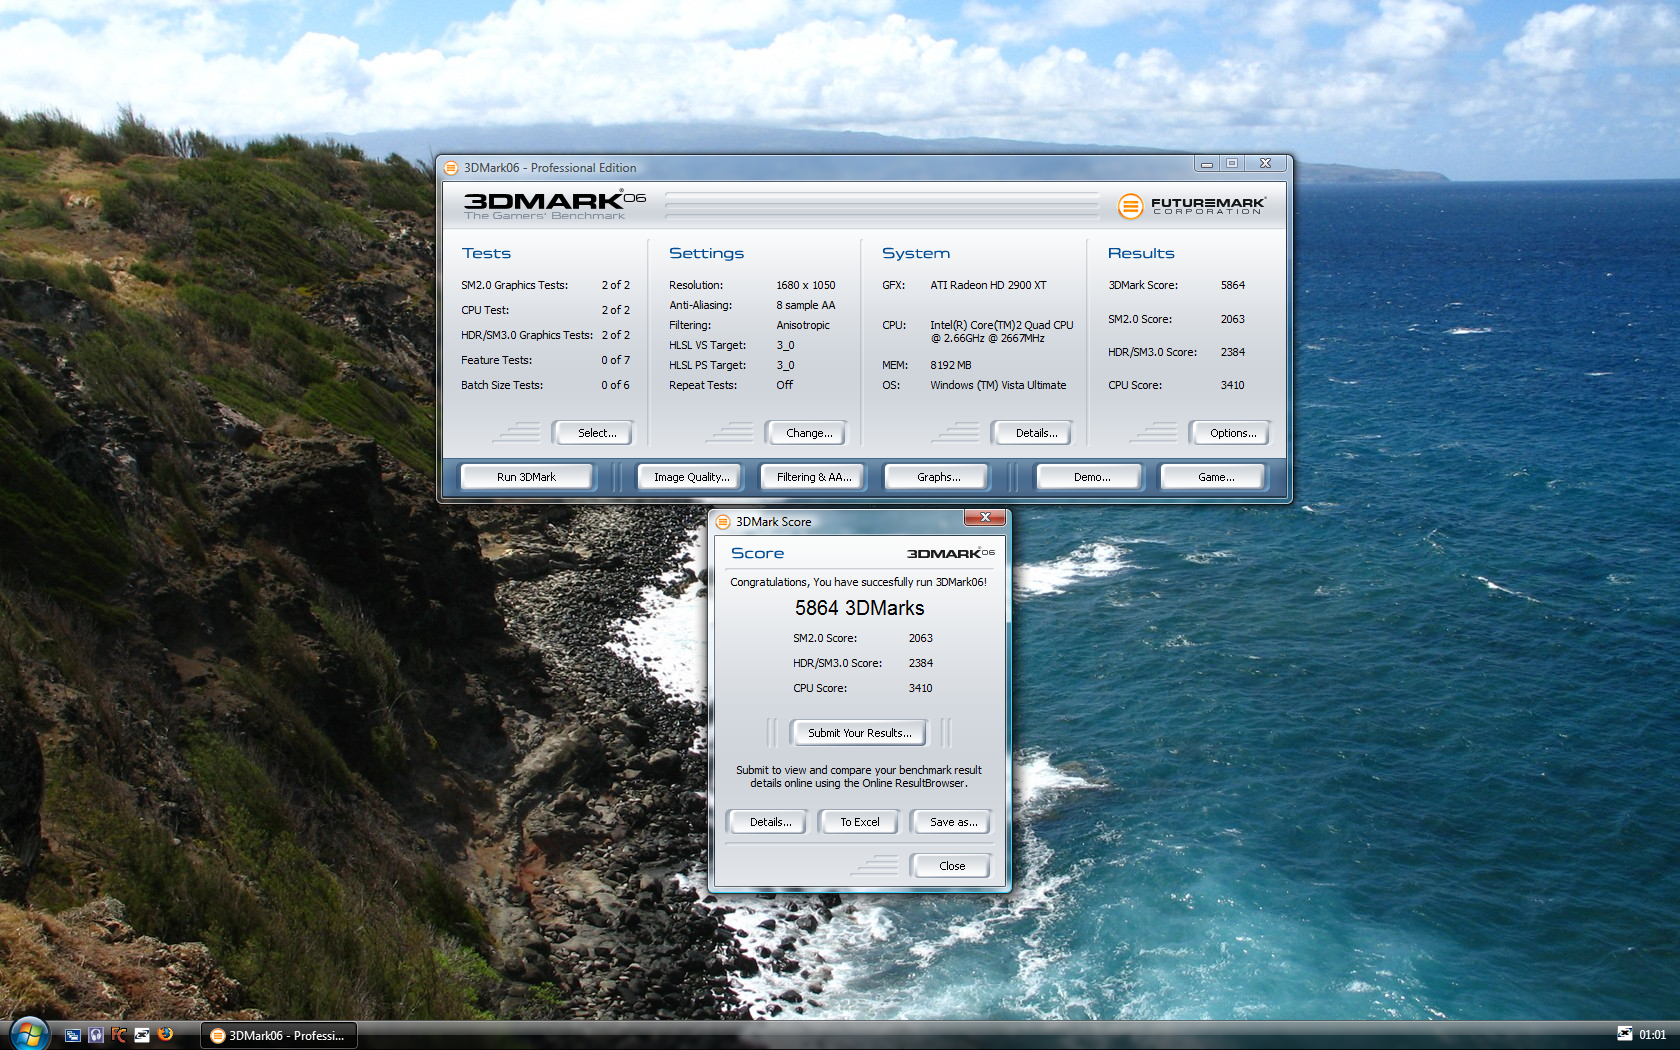Screen dimensions: 1680x1050
Task: Open Options under Results
Action: pyautogui.click(x=1232, y=433)
